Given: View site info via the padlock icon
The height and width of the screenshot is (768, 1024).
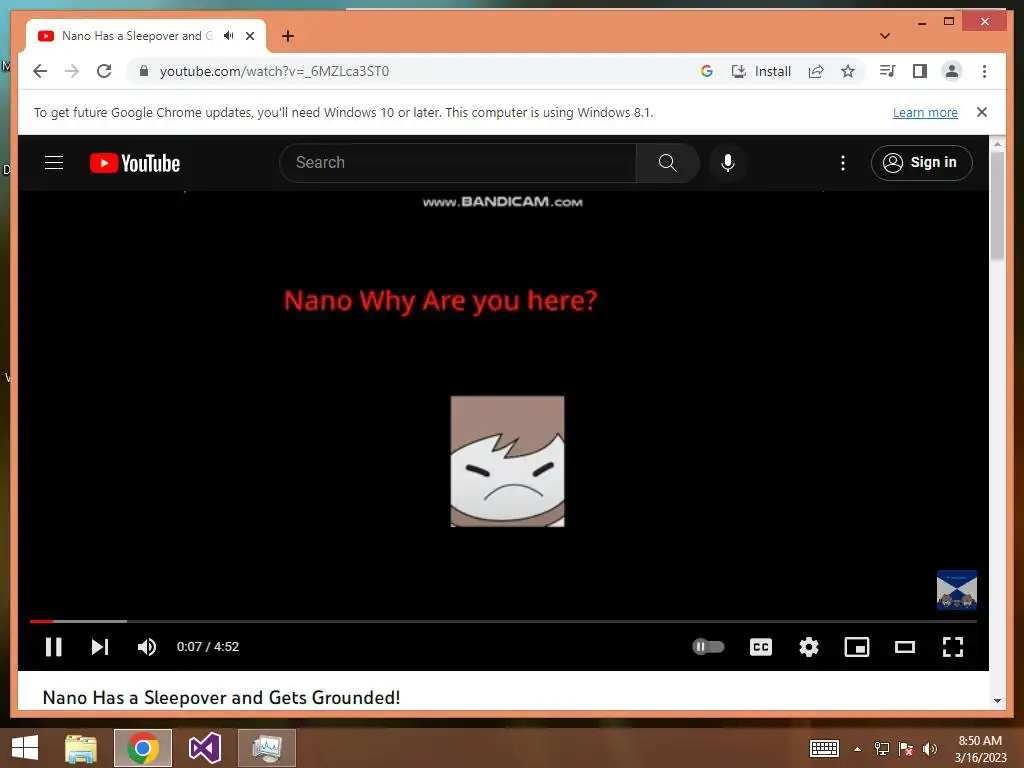Looking at the screenshot, I should [x=144, y=71].
